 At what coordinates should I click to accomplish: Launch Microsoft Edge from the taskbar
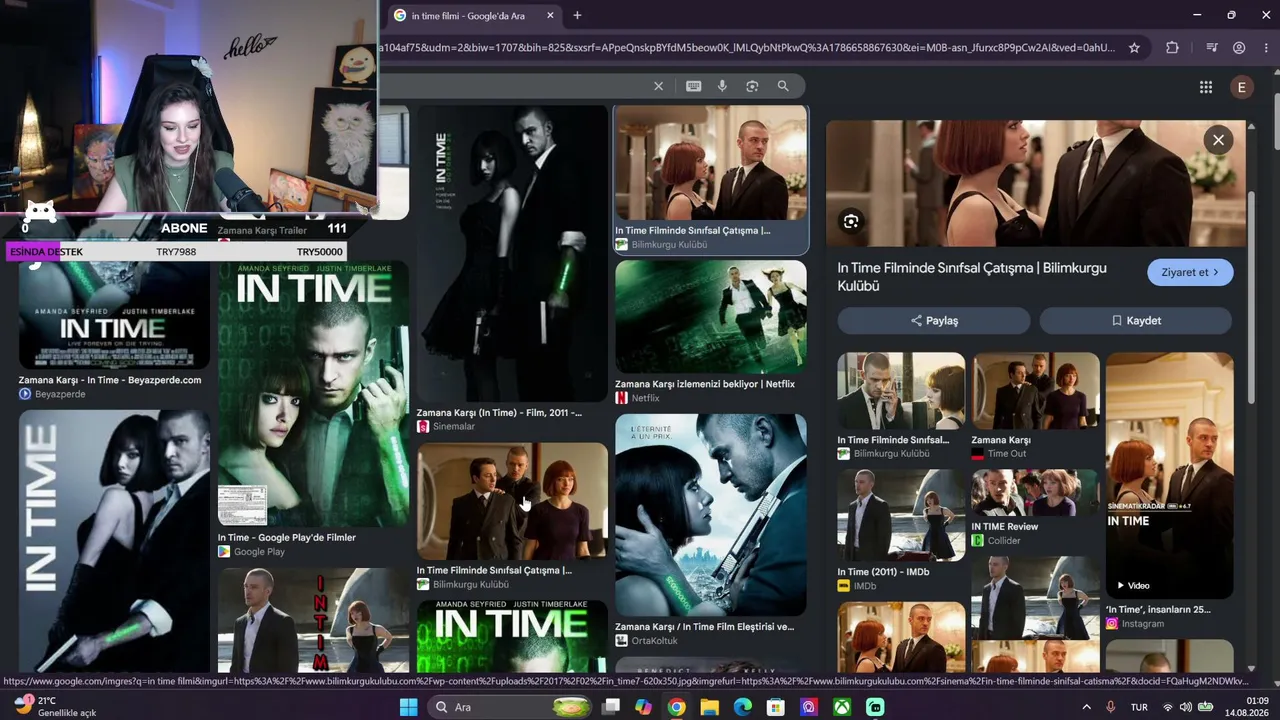tap(742, 707)
